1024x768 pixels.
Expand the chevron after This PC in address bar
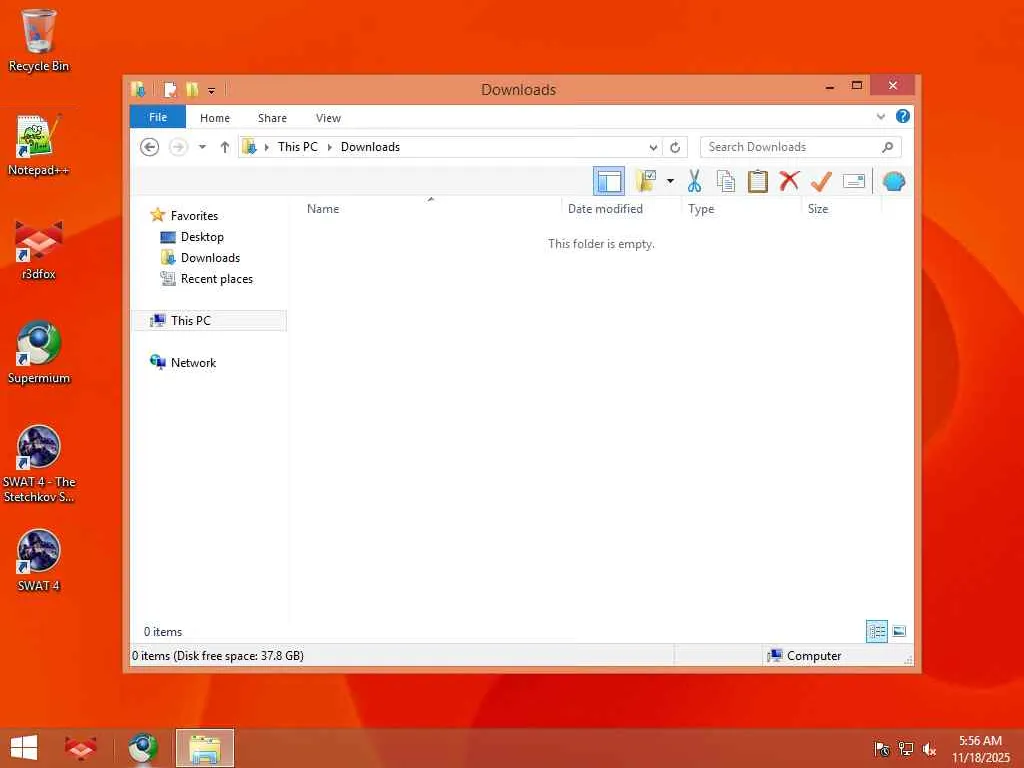click(329, 147)
